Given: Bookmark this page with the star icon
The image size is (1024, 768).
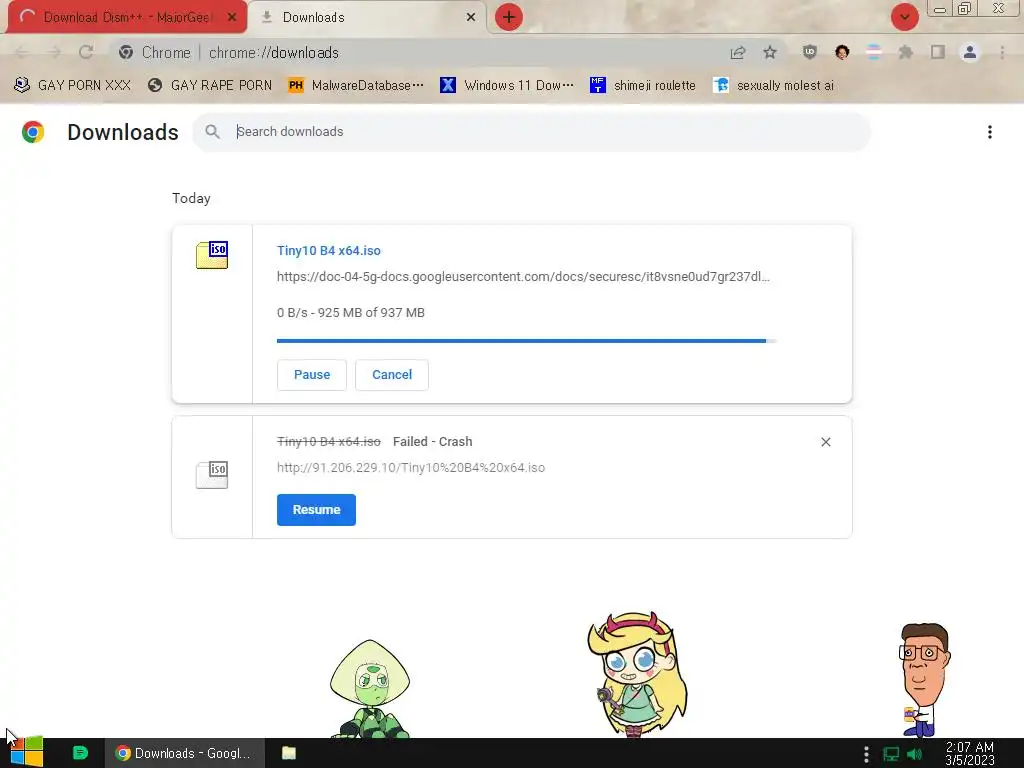Looking at the screenshot, I should pos(770,52).
